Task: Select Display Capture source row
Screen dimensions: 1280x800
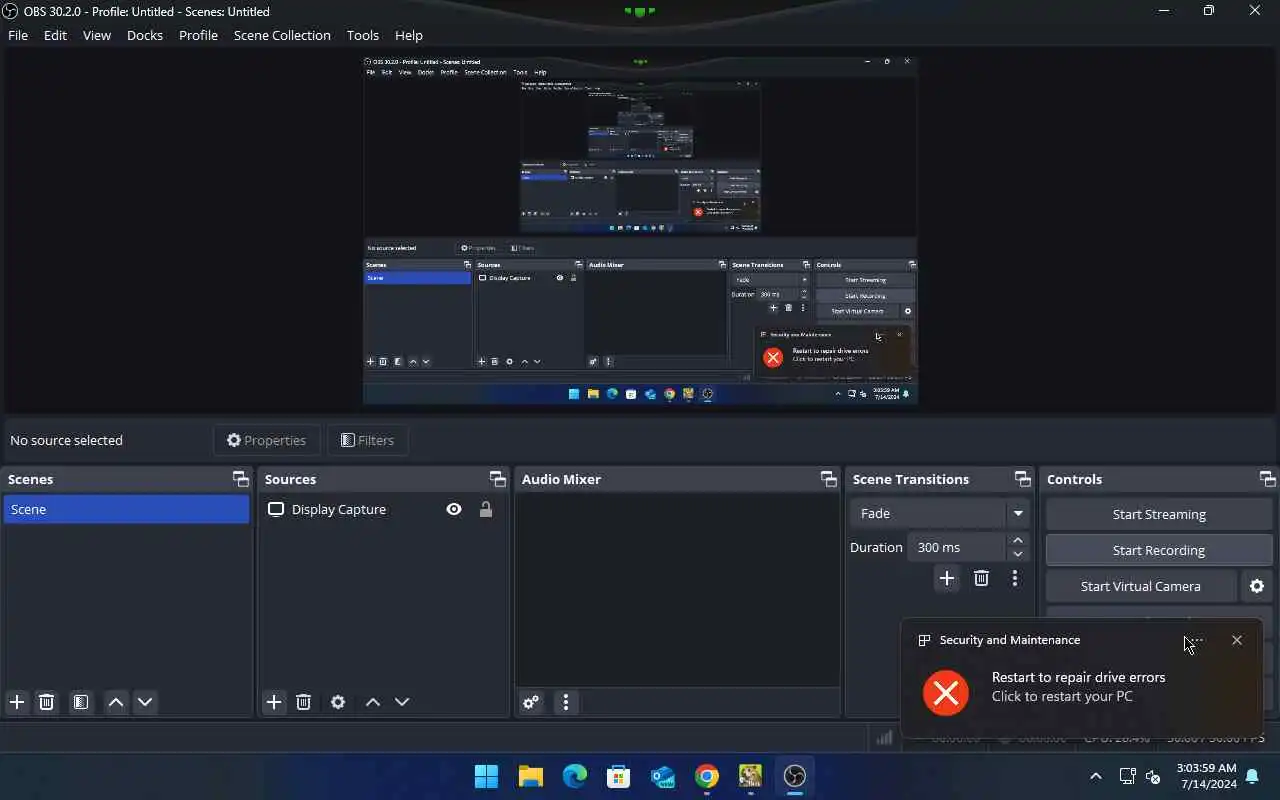Action: point(383,509)
